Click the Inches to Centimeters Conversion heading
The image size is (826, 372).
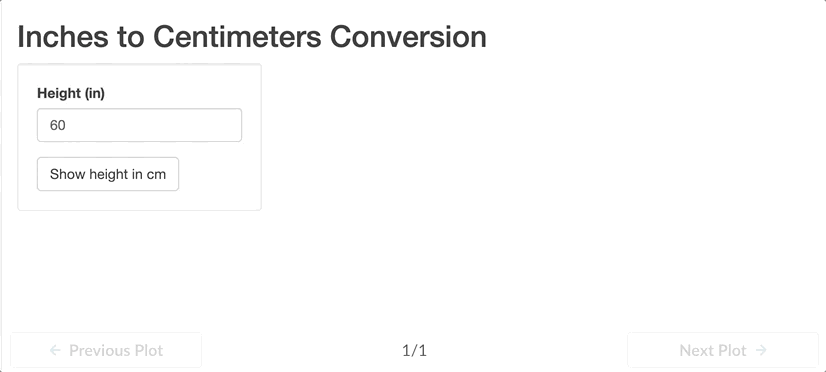coord(252,37)
